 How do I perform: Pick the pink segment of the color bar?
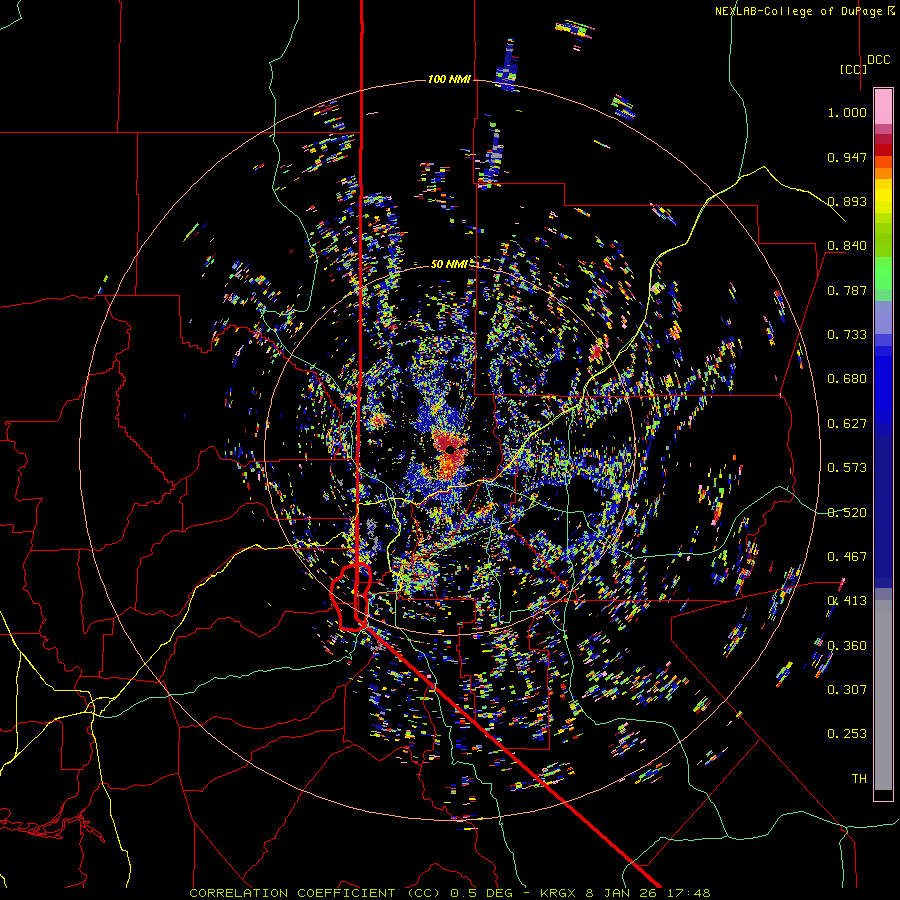[x=883, y=106]
